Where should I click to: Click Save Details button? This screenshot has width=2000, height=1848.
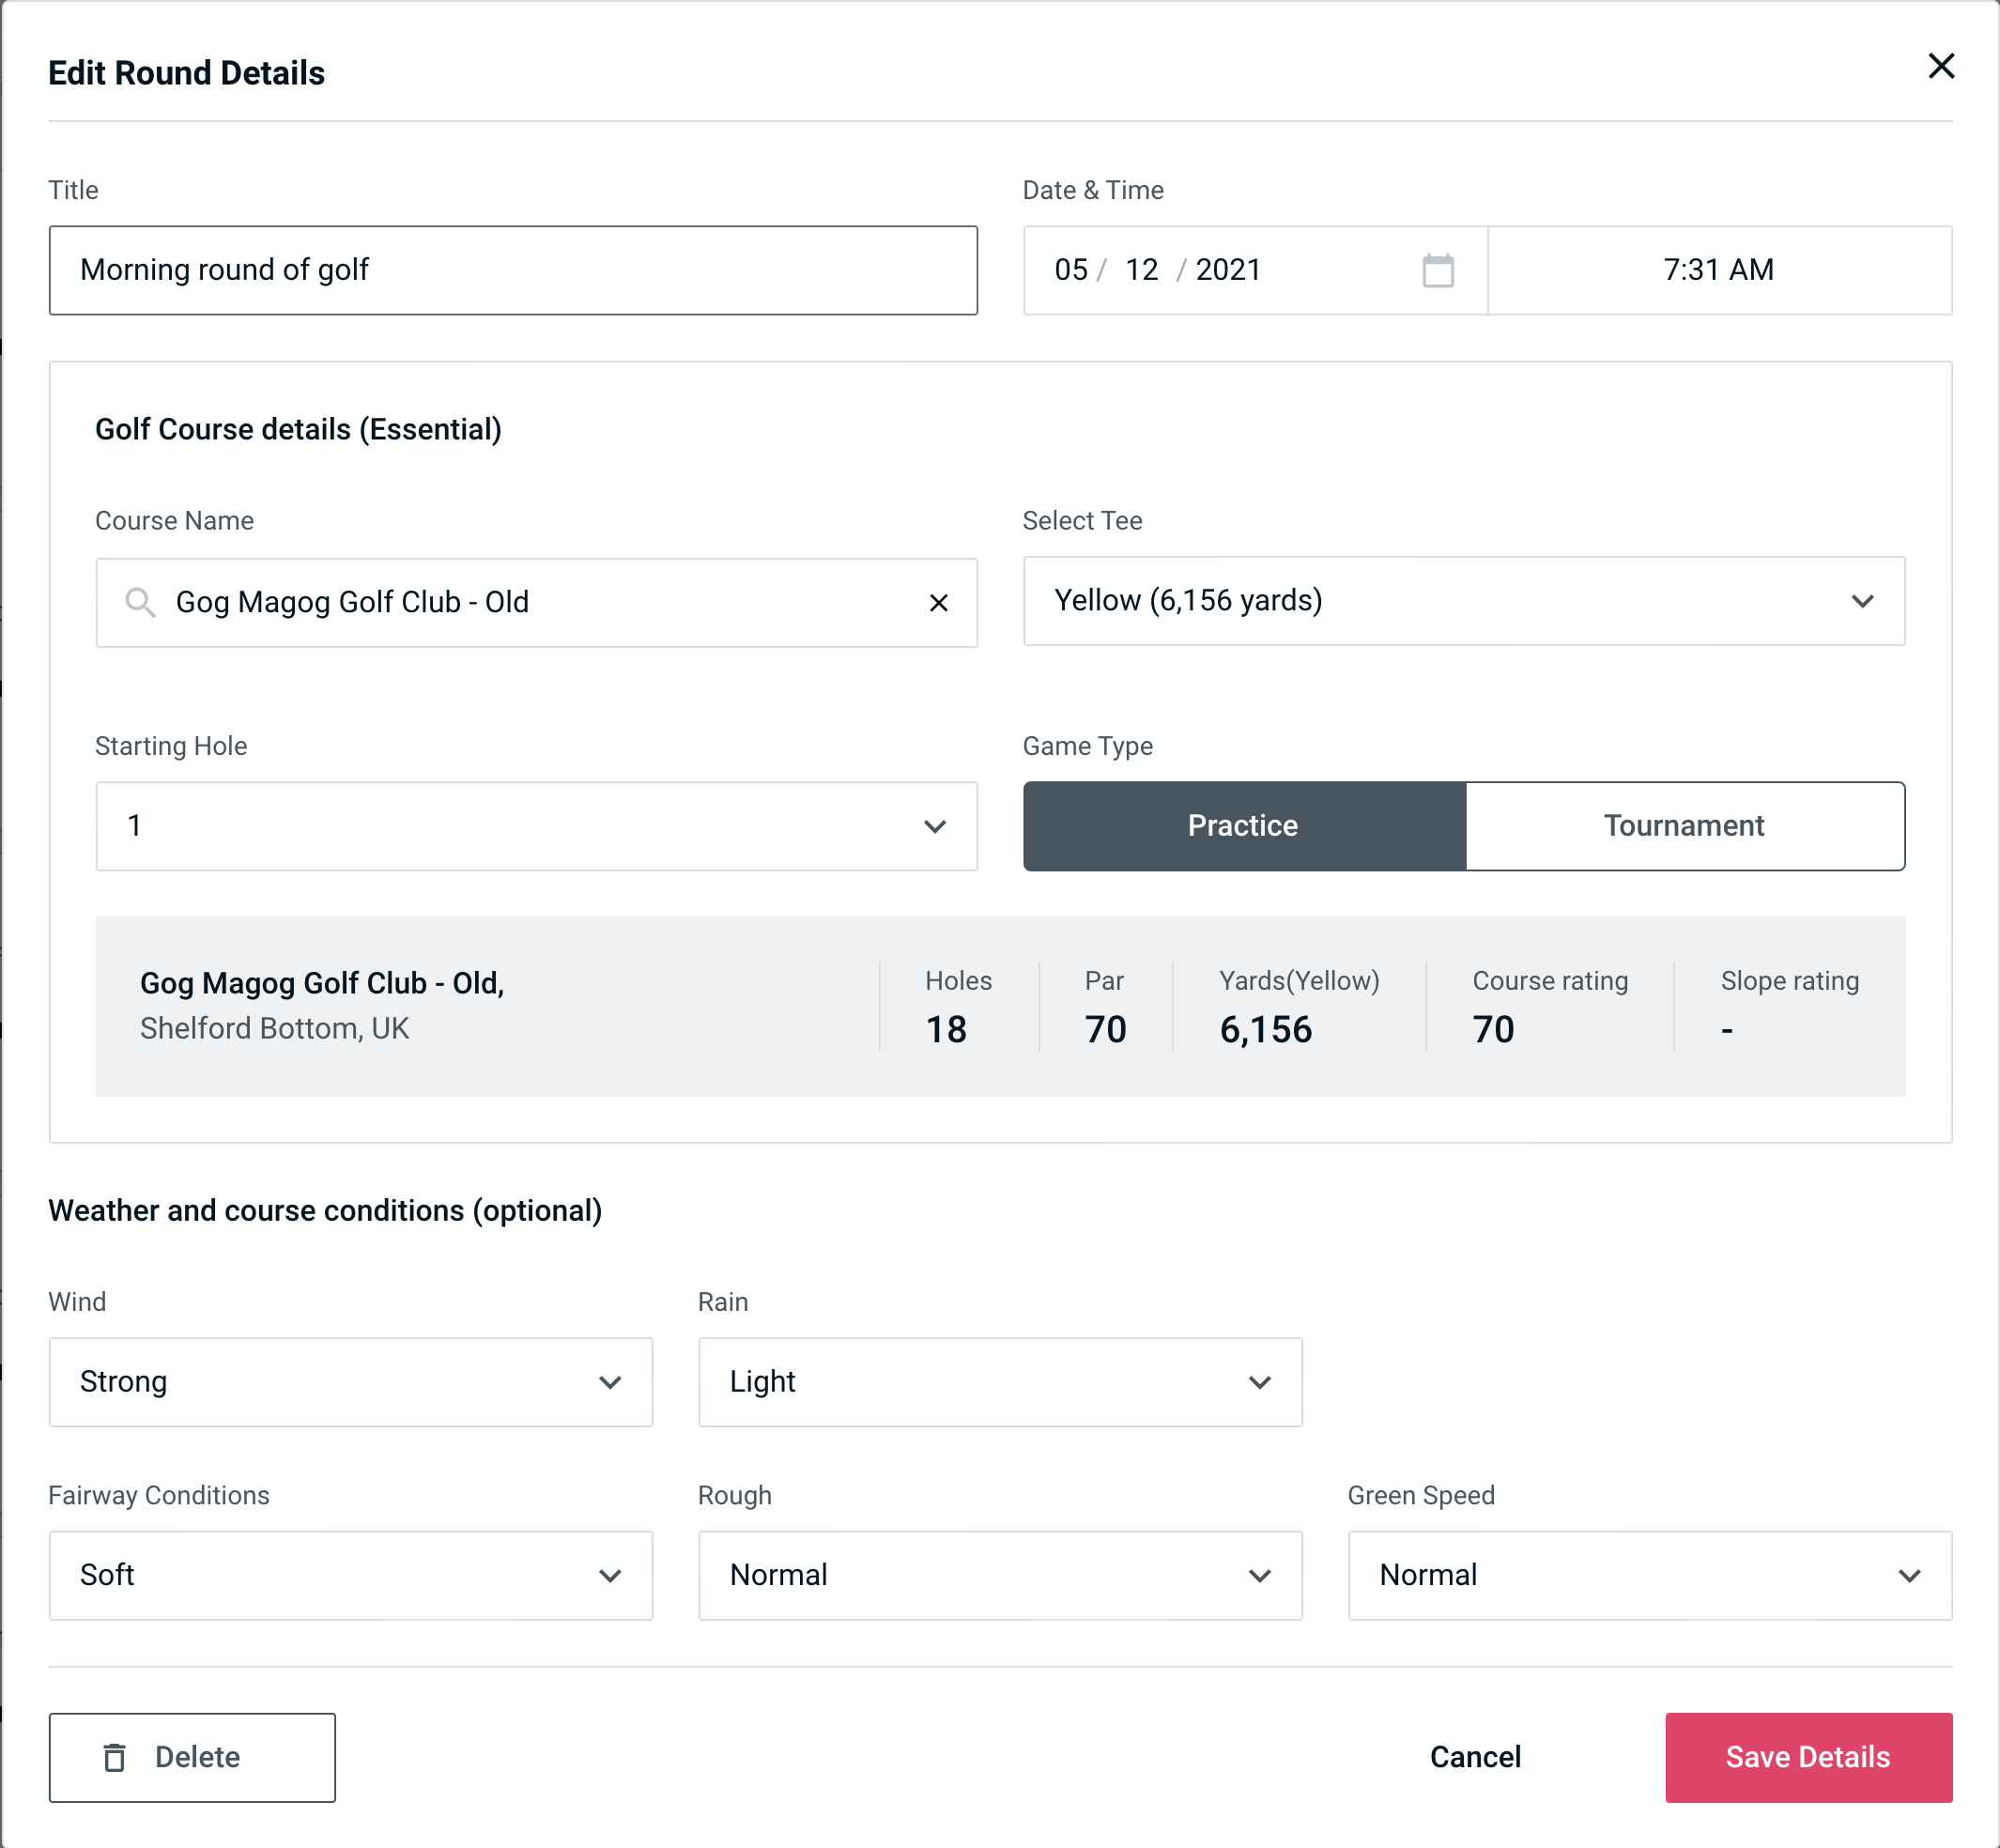(x=1808, y=1756)
